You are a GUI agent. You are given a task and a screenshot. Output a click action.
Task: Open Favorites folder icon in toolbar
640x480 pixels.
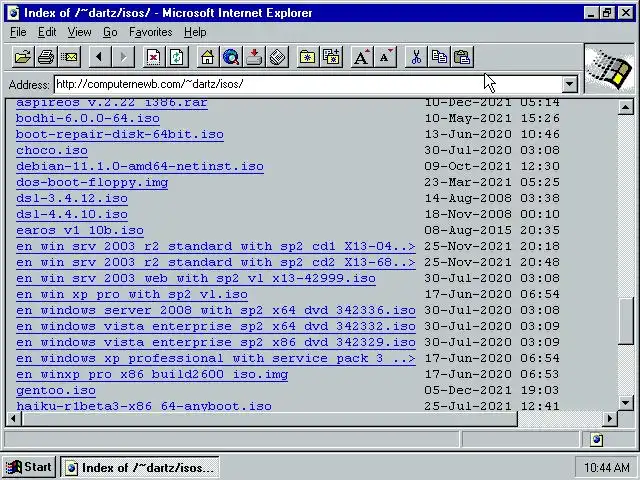coord(307,57)
